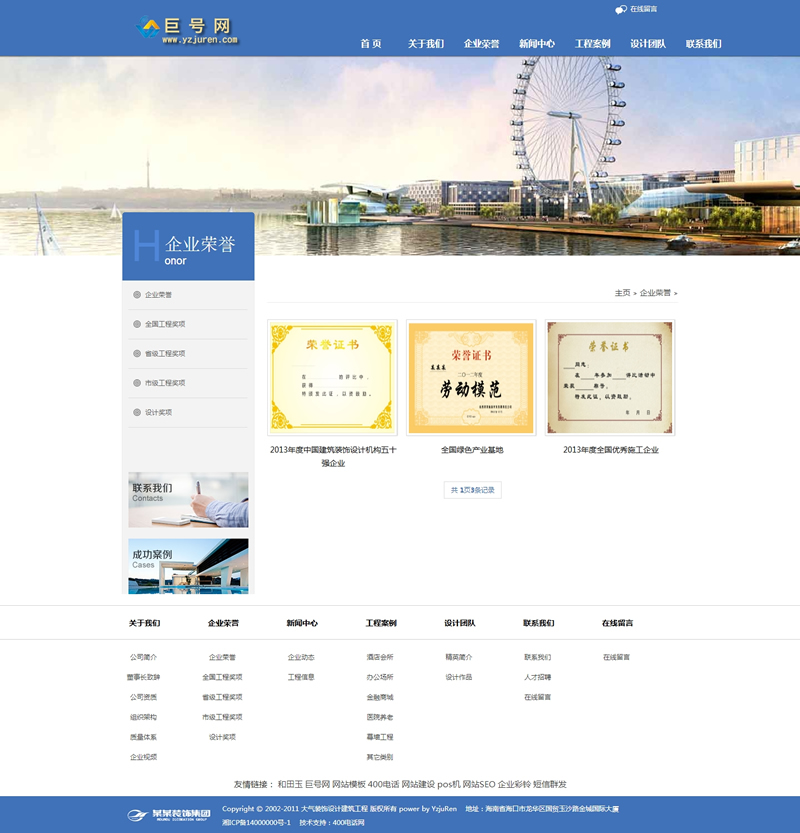Open the 联系我们 Contacts banner in the sidebar
The height and width of the screenshot is (833, 800).
click(188, 500)
